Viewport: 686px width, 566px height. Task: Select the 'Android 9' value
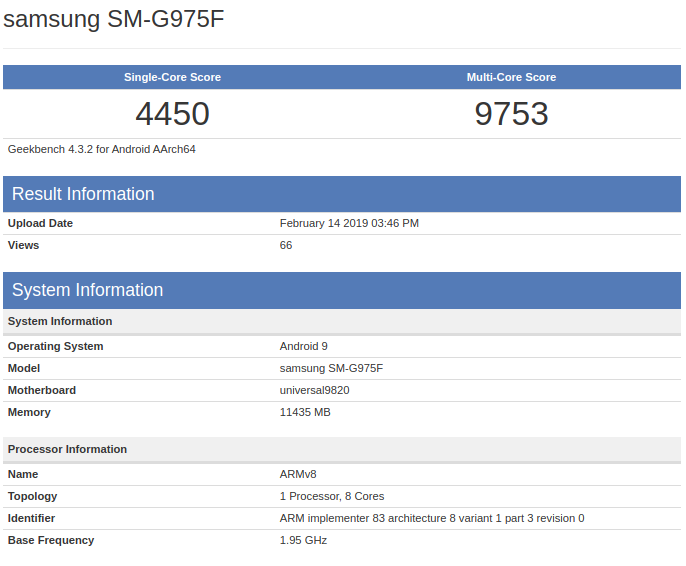click(x=304, y=346)
